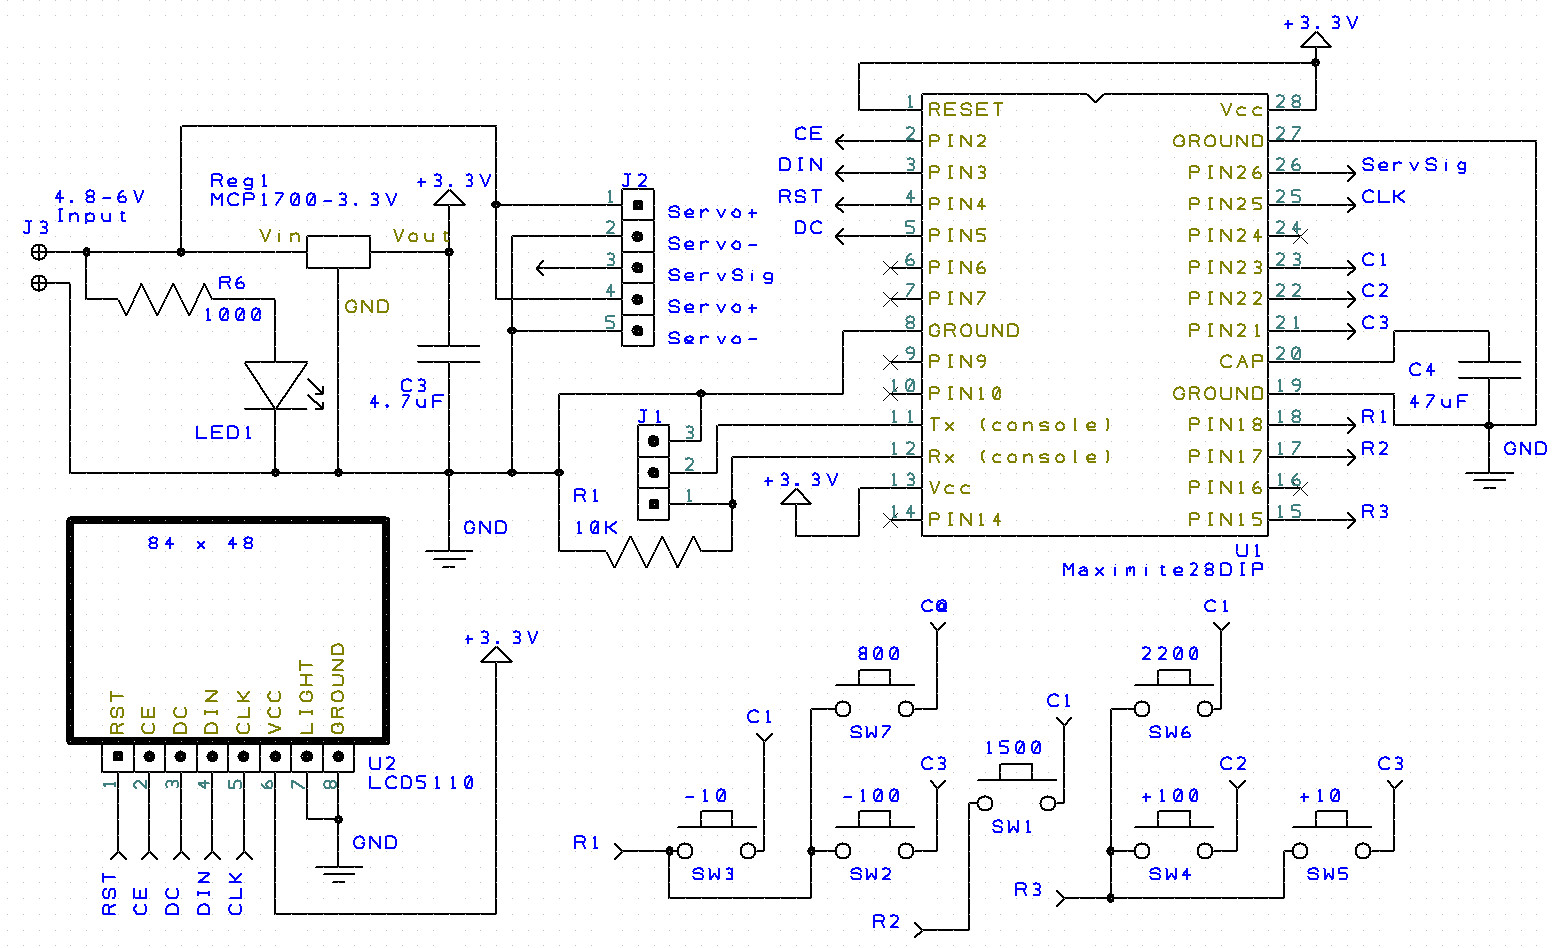
Task: Click the '1000' value of resistor R6
Action: point(233,315)
